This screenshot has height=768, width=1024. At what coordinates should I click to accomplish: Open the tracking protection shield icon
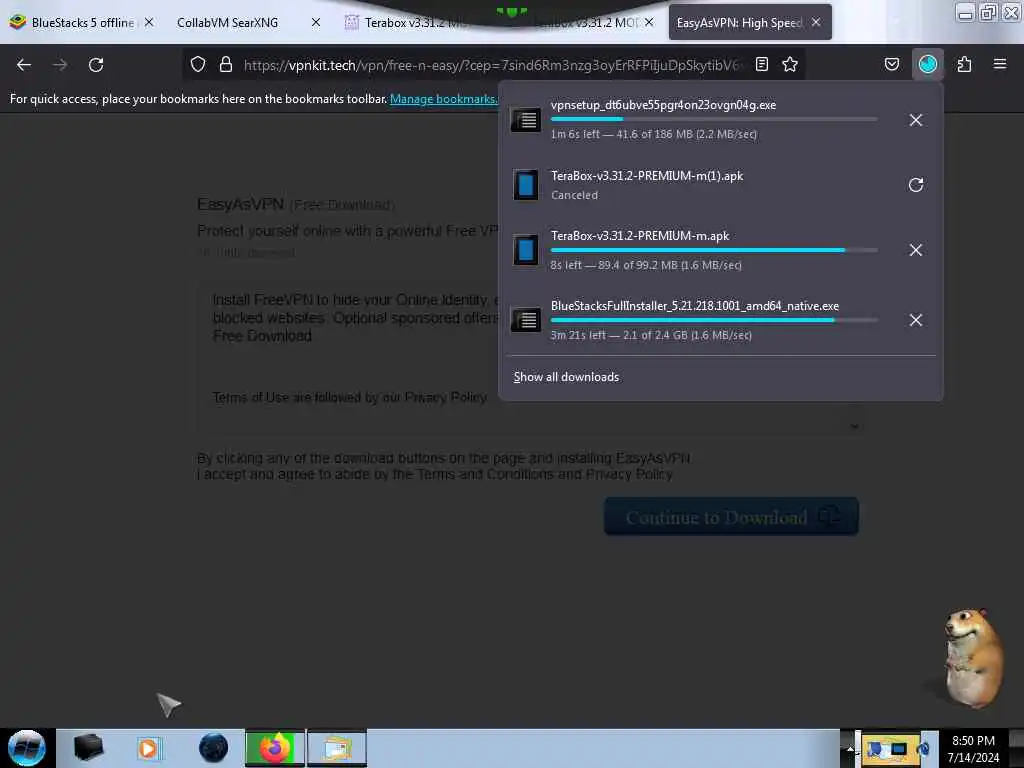[x=198, y=64]
